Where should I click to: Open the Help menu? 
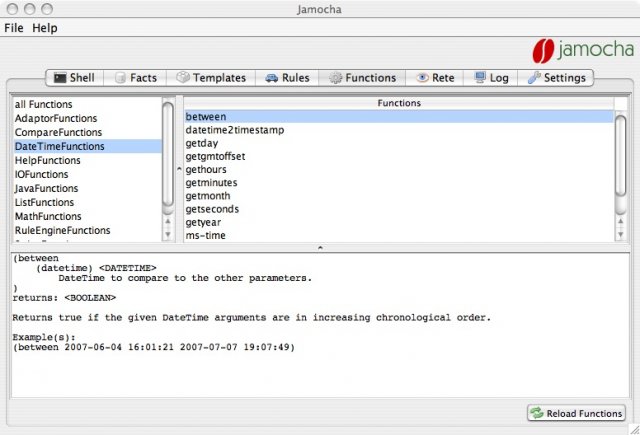[45, 28]
